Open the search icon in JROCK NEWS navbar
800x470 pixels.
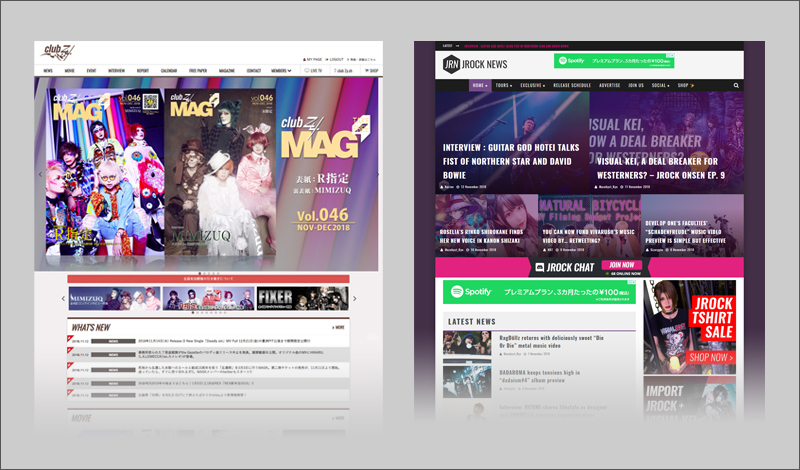[736, 86]
